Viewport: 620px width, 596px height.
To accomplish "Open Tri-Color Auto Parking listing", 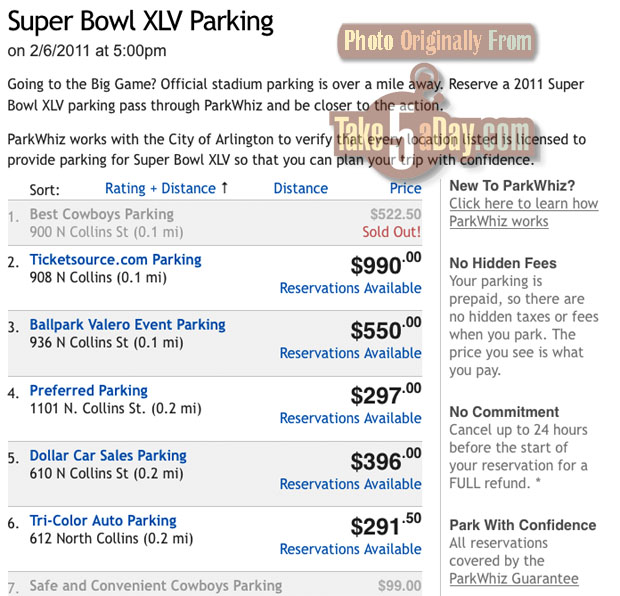I will 103,521.
